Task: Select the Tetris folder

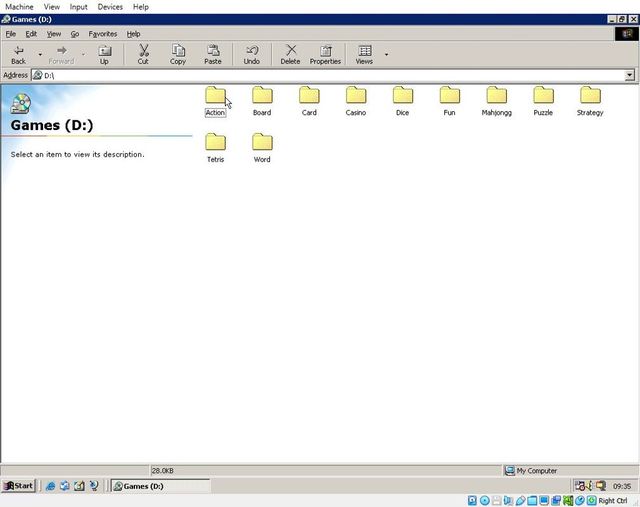Action: (x=215, y=148)
